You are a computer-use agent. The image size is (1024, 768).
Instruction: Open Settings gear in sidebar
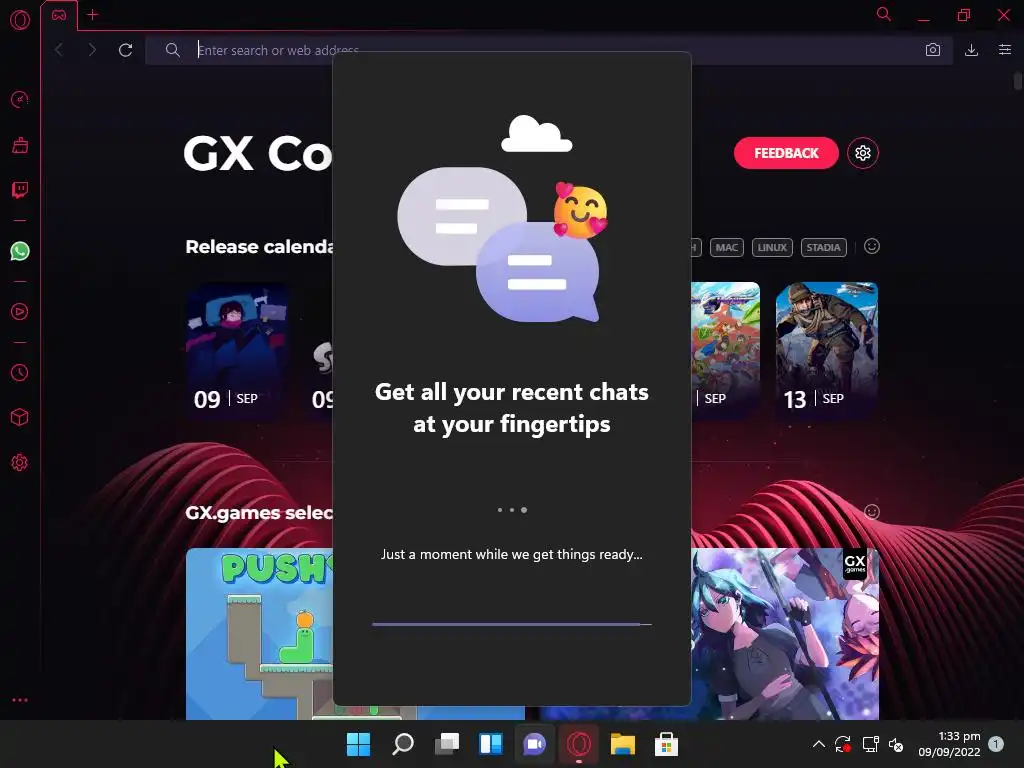coord(20,462)
